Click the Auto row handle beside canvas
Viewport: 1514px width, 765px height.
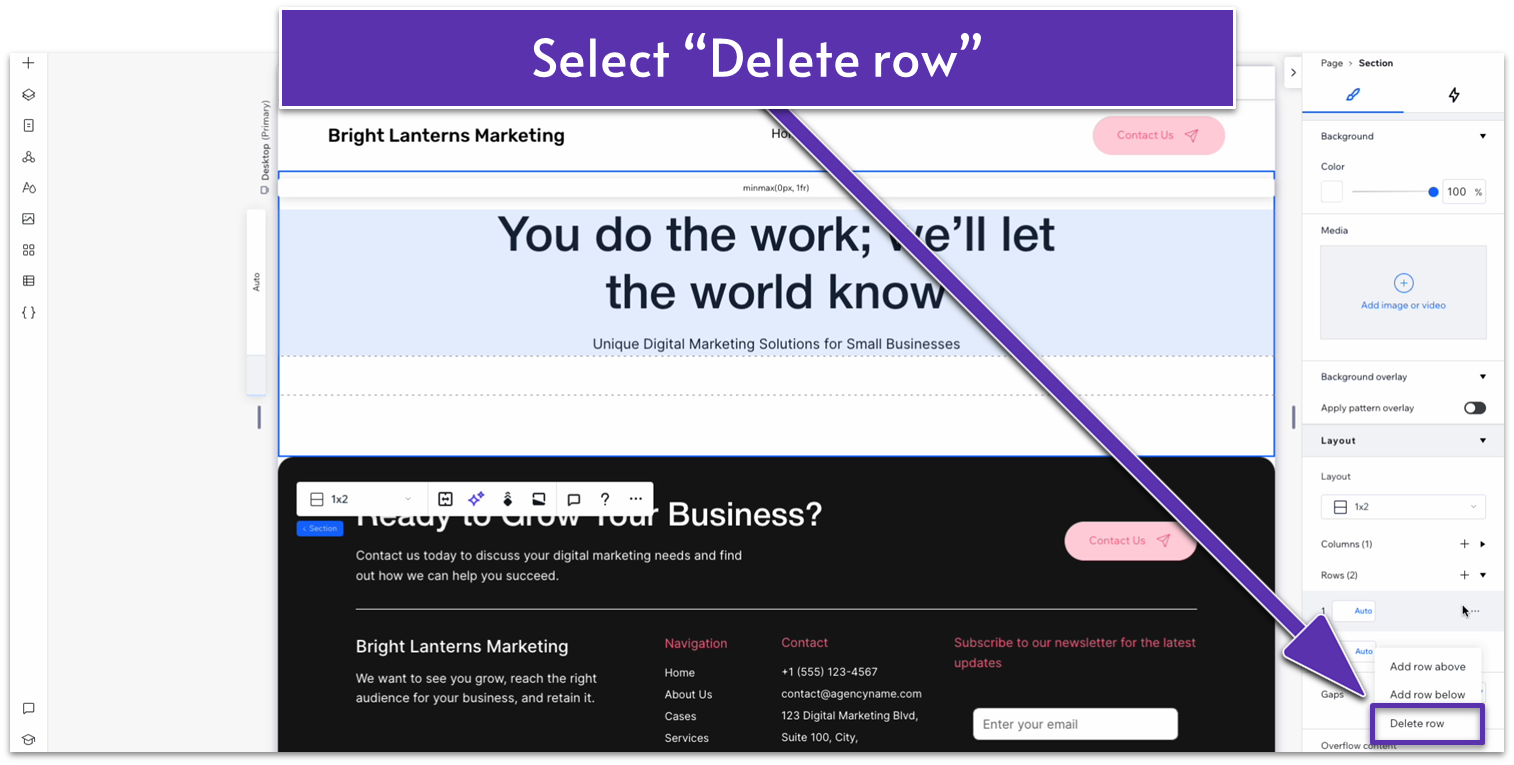click(256, 282)
